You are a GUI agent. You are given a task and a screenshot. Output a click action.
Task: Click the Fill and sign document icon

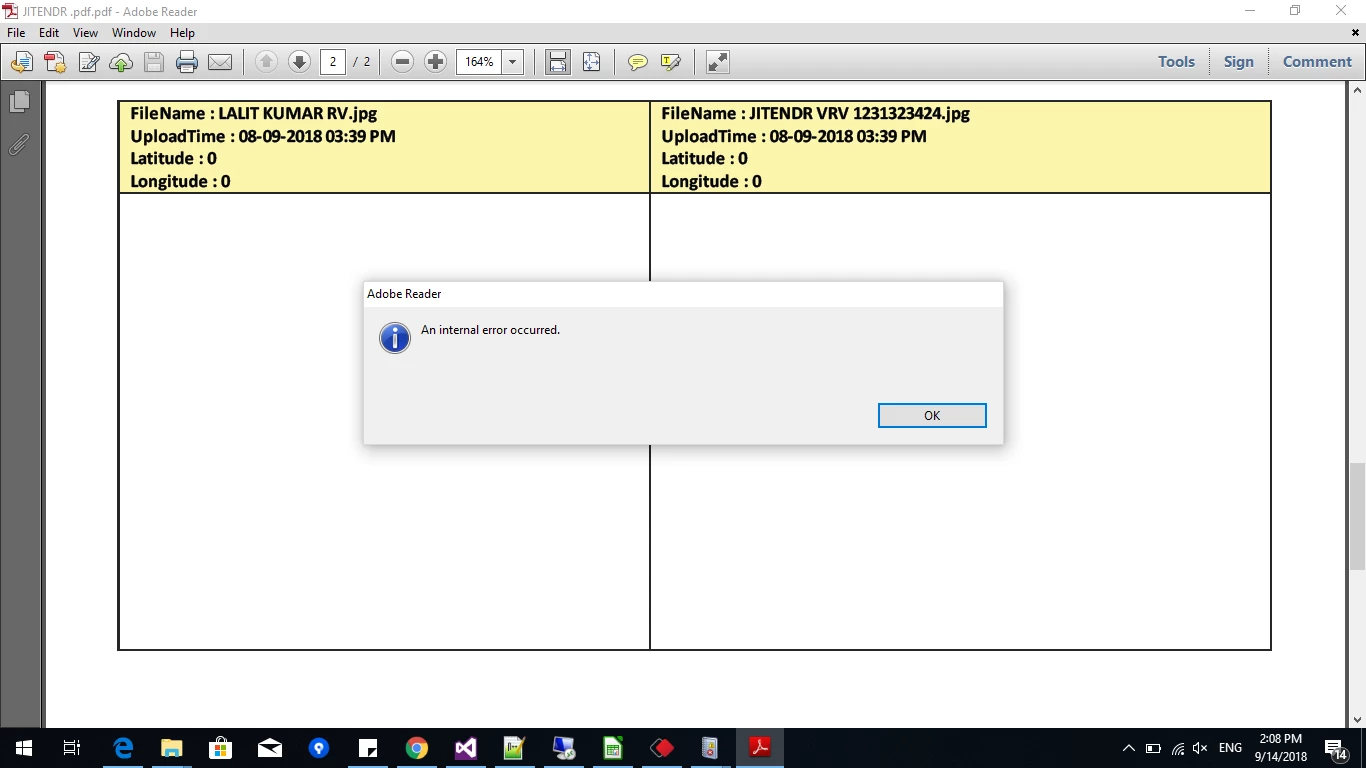click(88, 62)
